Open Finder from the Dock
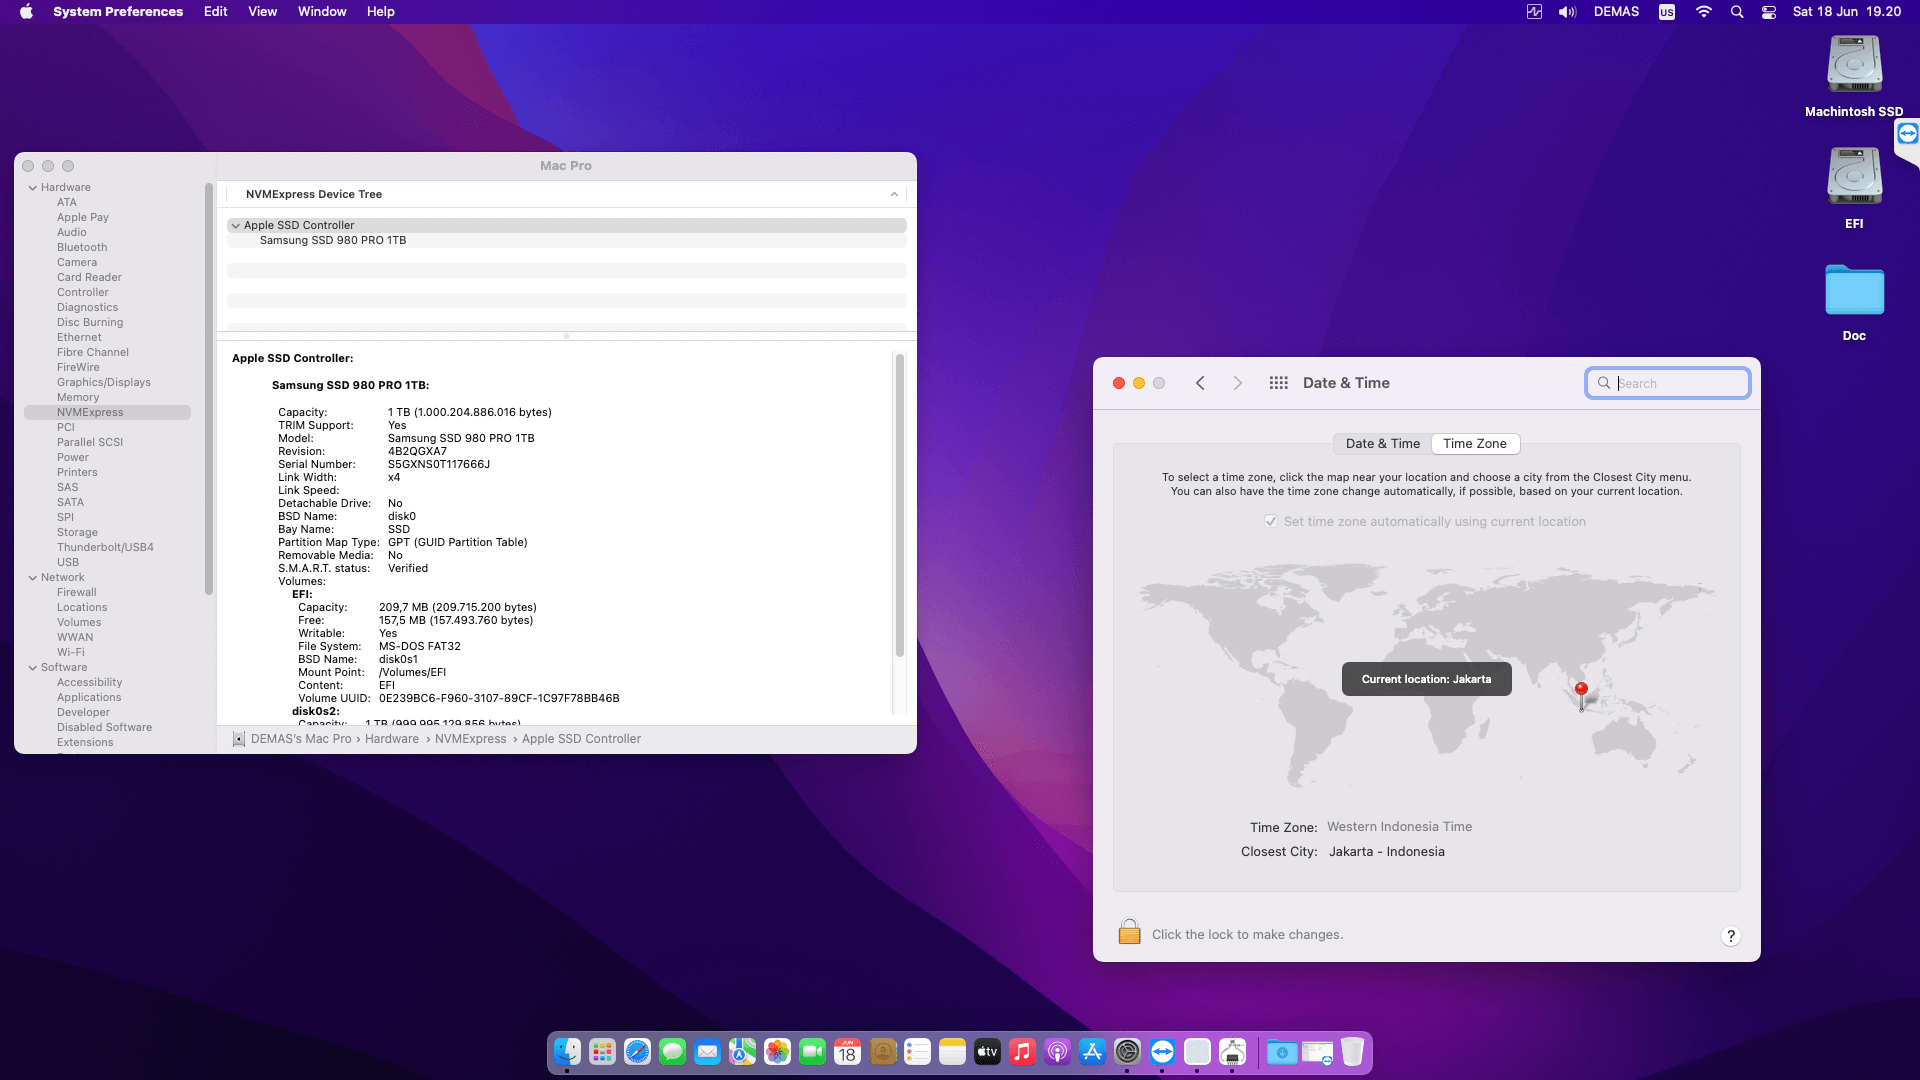1920x1080 pixels. point(567,1052)
